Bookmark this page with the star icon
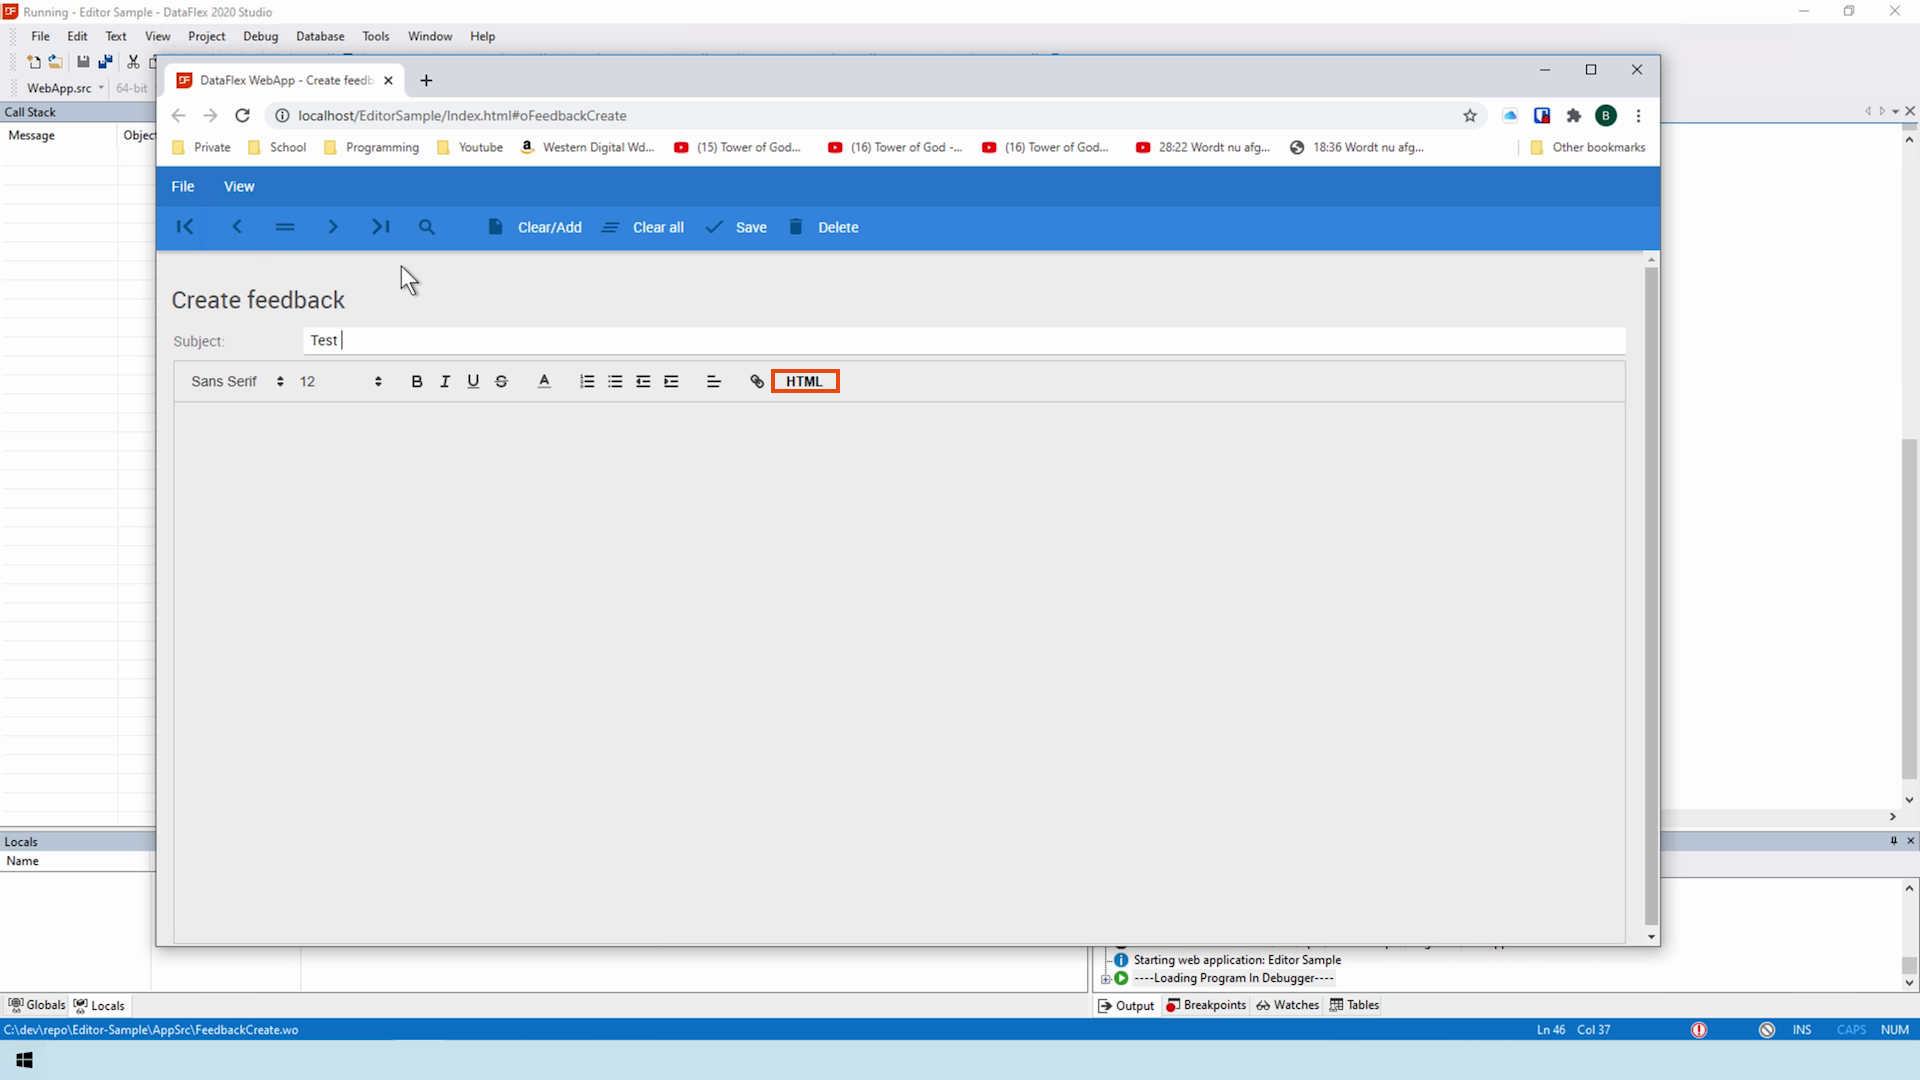Image resolution: width=1920 pixels, height=1080 pixels. pyautogui.click(x=1470, y=115)
